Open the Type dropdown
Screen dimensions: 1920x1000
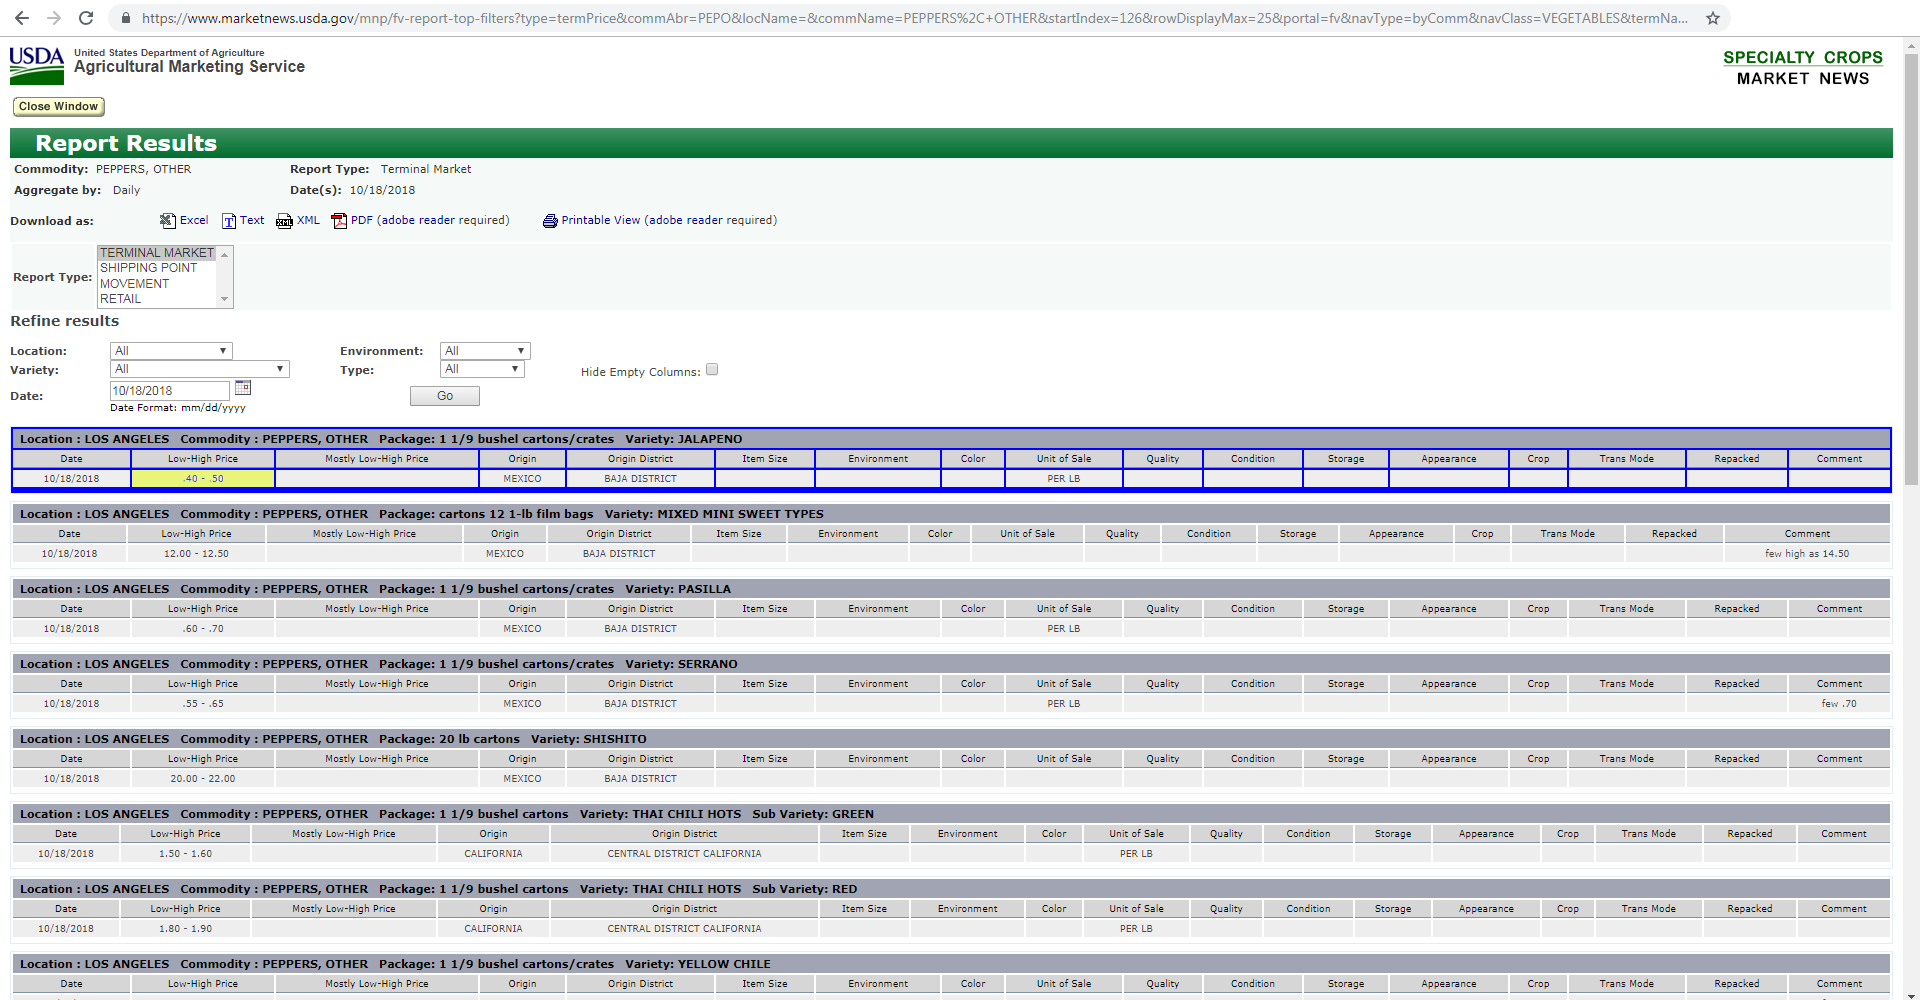coord(482,369)
